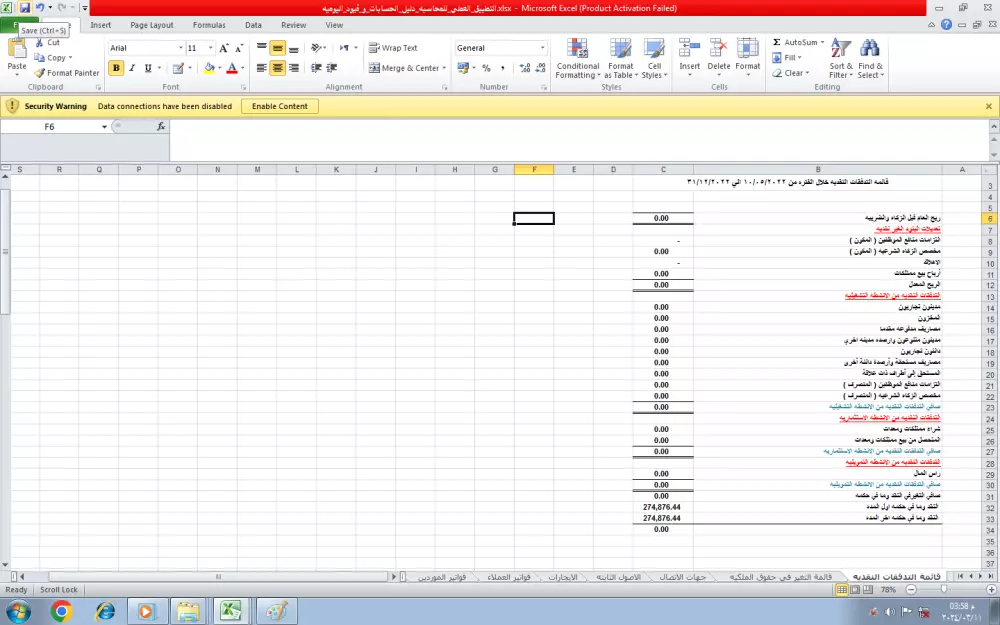The width and height of the screenshot is (1000, 625).
Task: Click the Zoom Out minus button
Action: [x=911, y=590]
